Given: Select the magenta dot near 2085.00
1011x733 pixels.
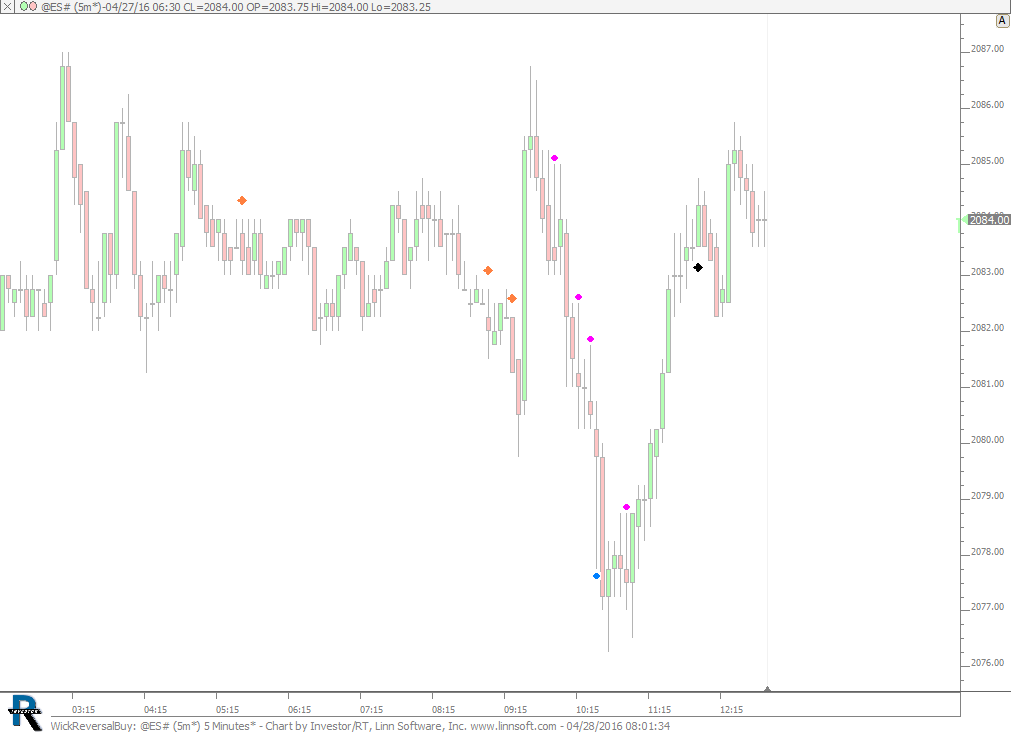Looking at the screenshot, I should tap(555, 158).
